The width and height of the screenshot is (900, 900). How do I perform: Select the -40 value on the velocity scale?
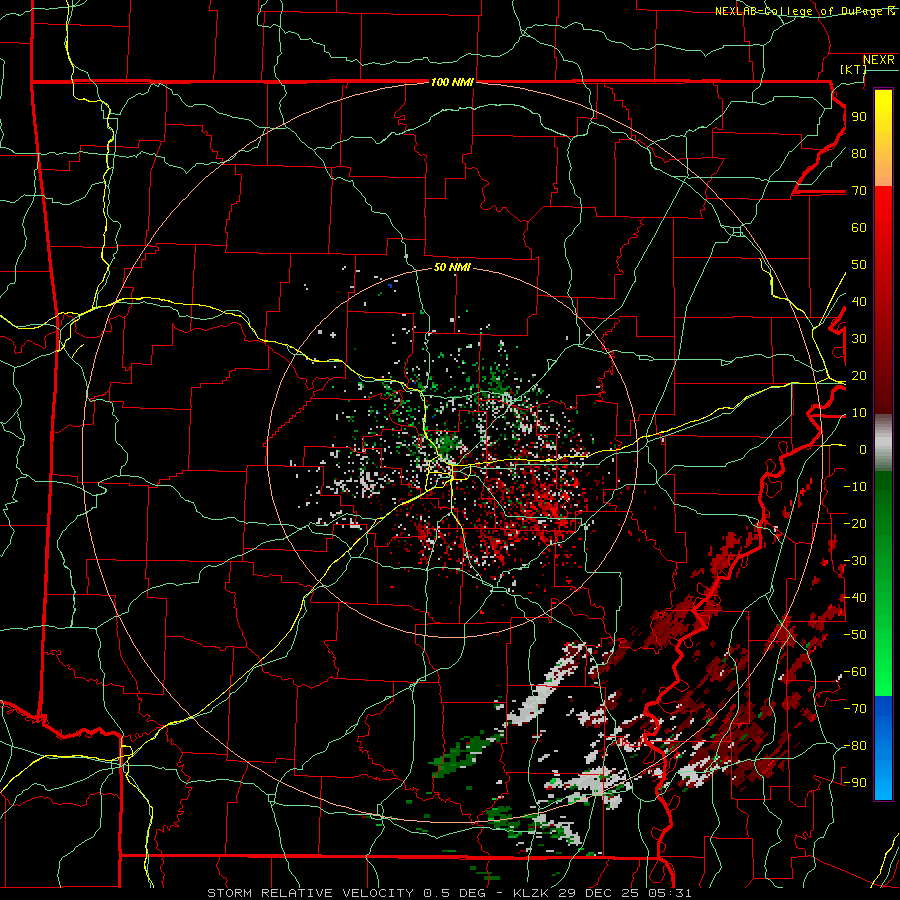click(x=855, y=598)
